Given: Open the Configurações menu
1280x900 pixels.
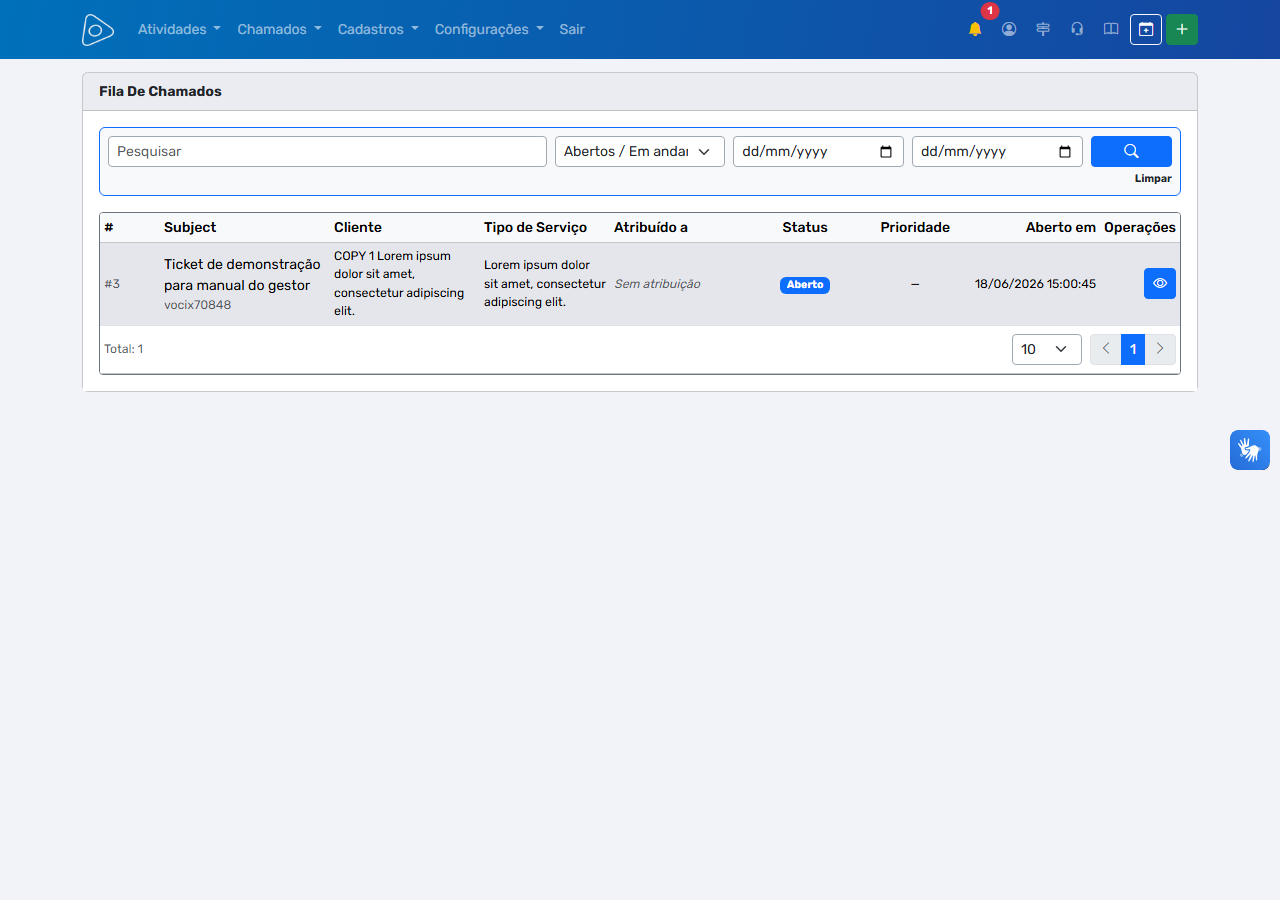Looking at the screenshot, I should click(489, 29).
